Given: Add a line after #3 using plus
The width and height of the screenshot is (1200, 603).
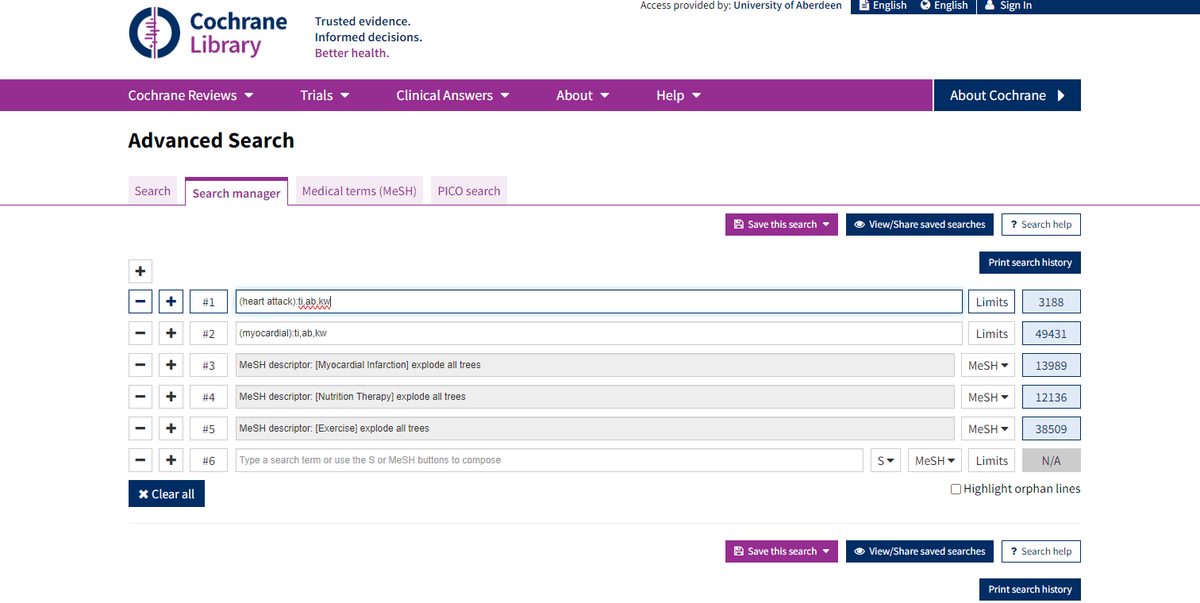Looking at the screenshot, I should [x=172, y=366].
